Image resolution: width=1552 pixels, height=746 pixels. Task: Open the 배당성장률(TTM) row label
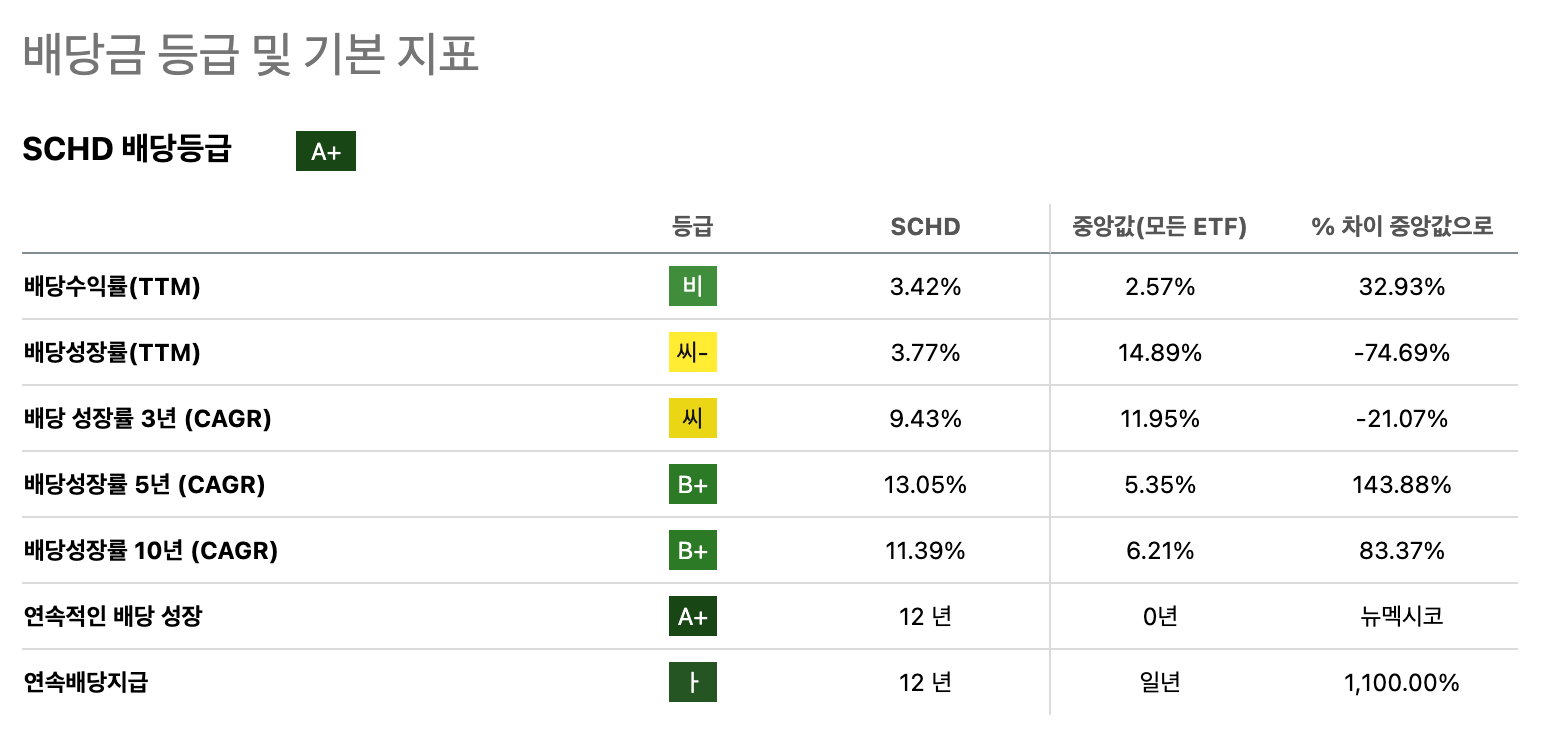(112, 353)
